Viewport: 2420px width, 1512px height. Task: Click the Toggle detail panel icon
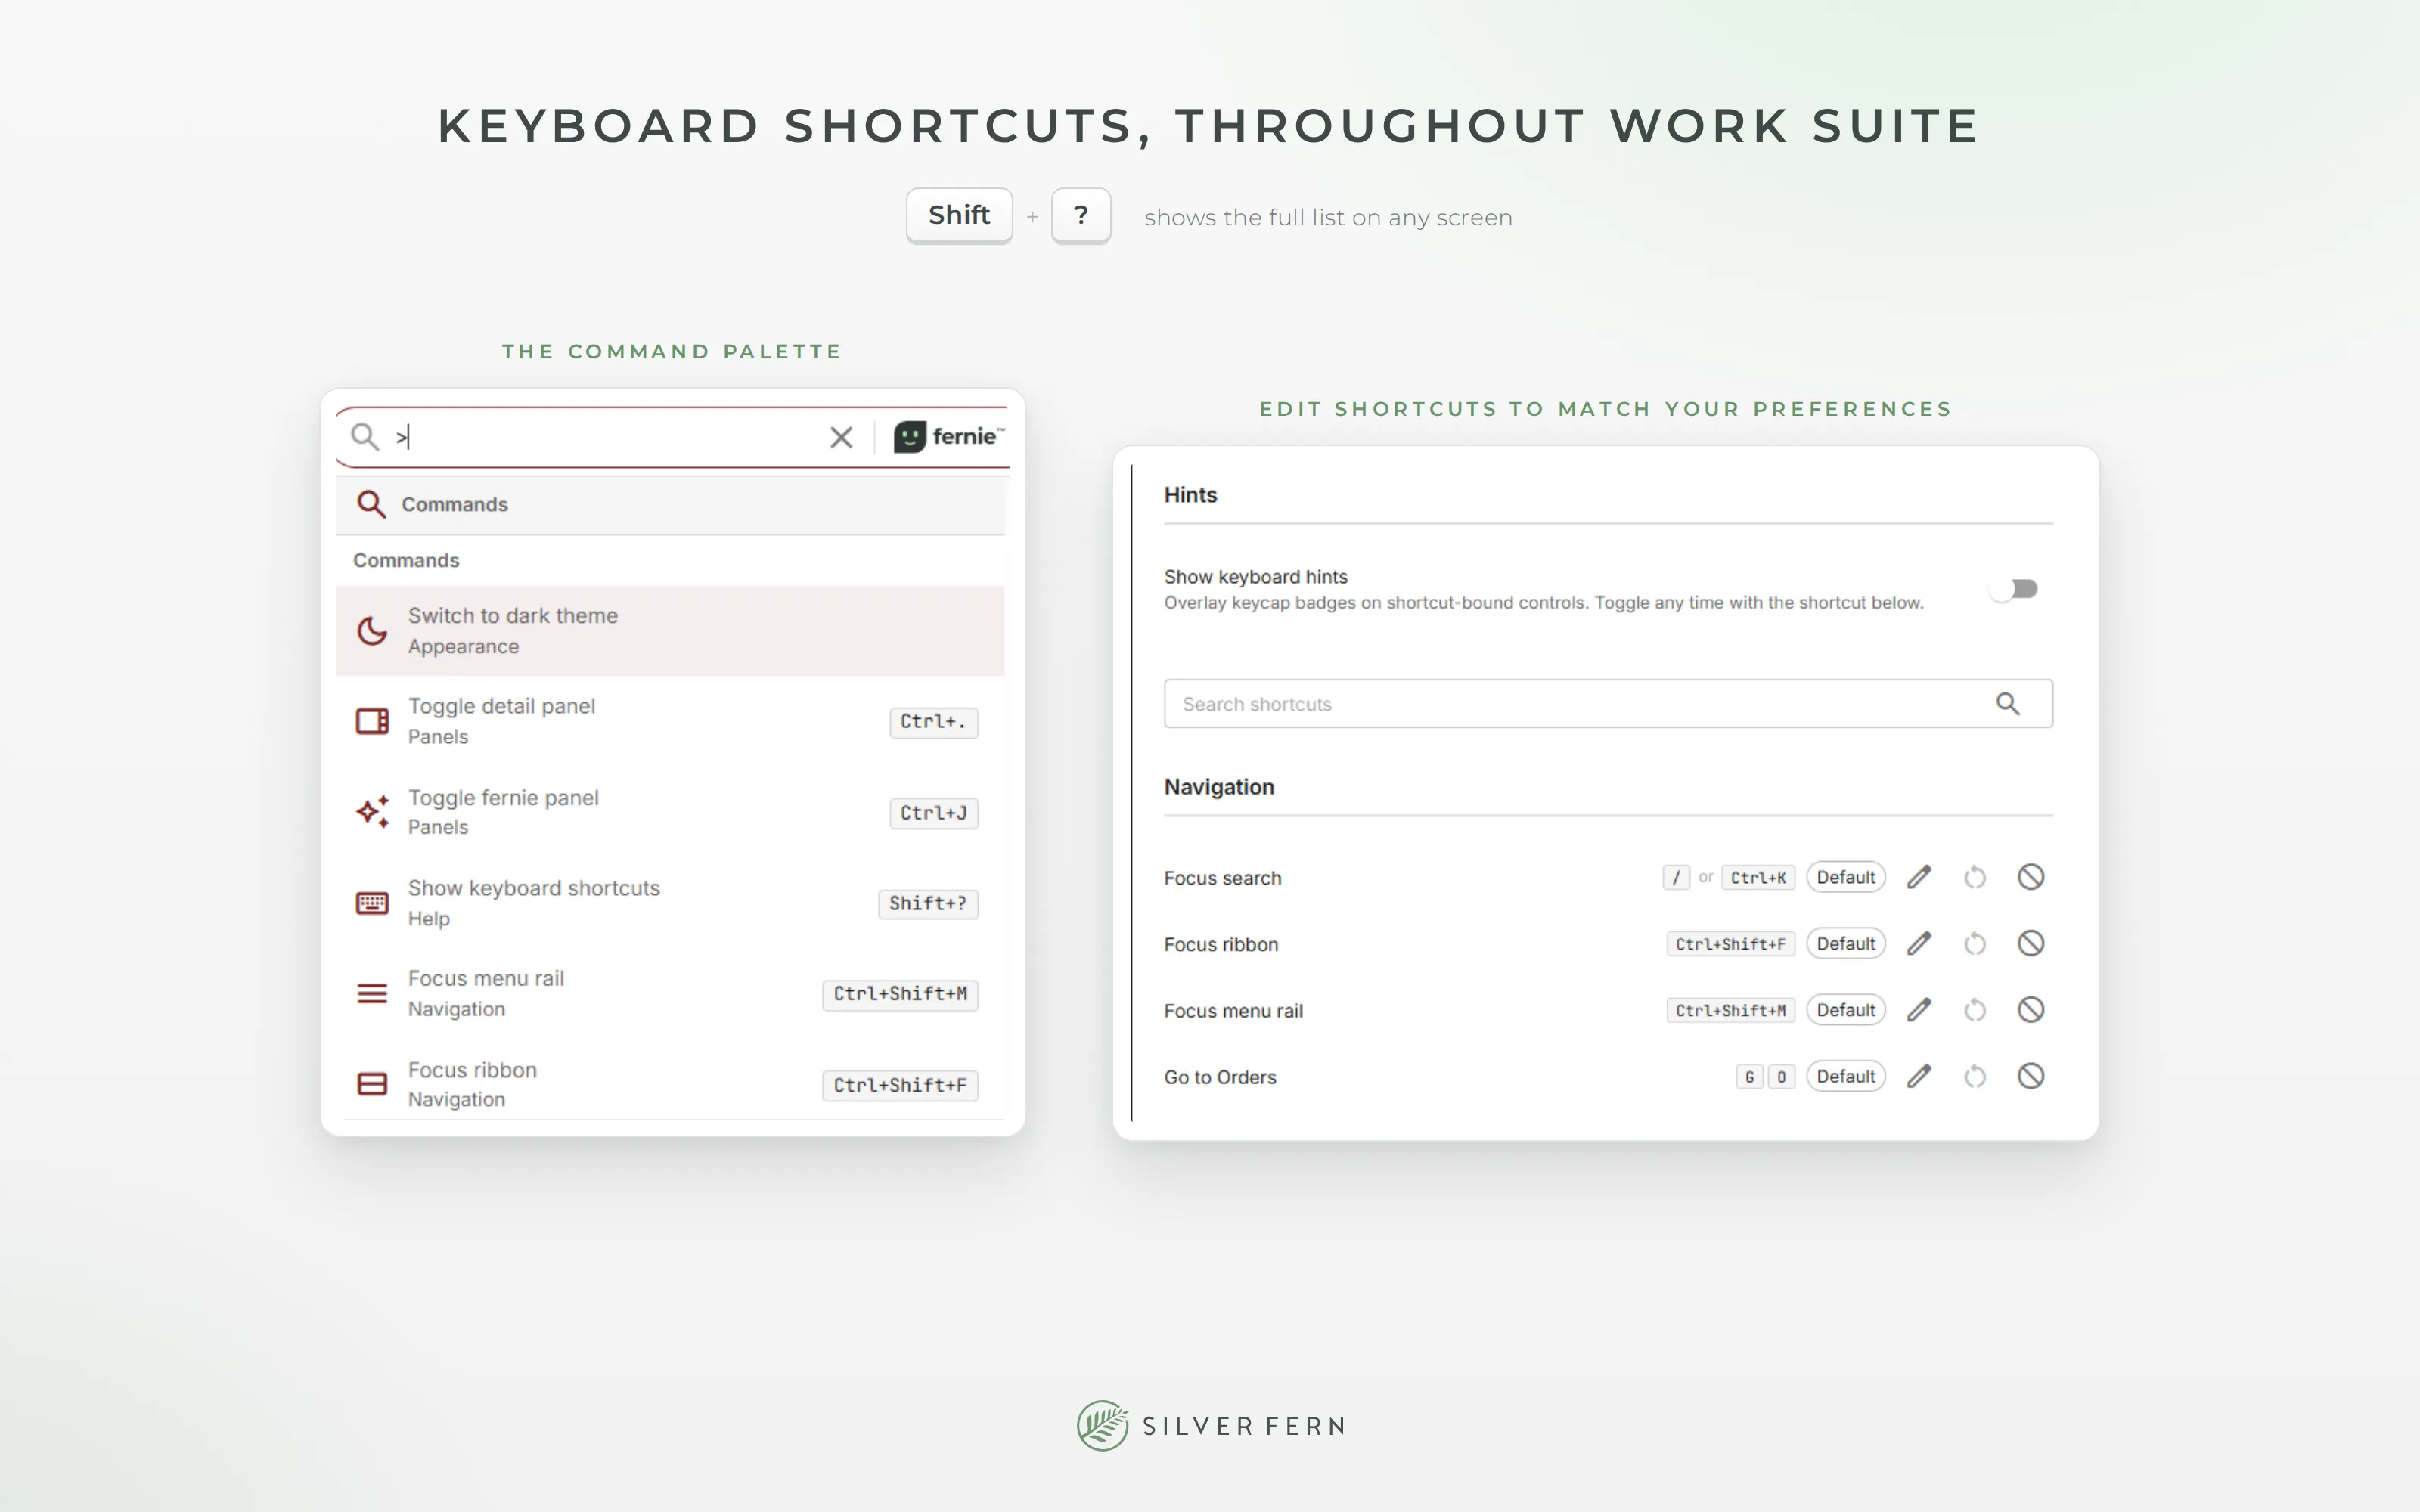372,721
